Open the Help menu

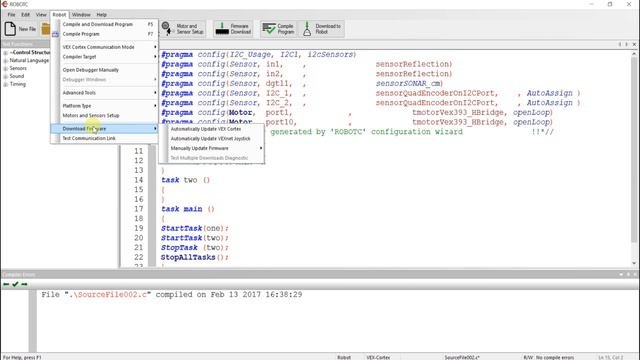[x=101, y=15]
